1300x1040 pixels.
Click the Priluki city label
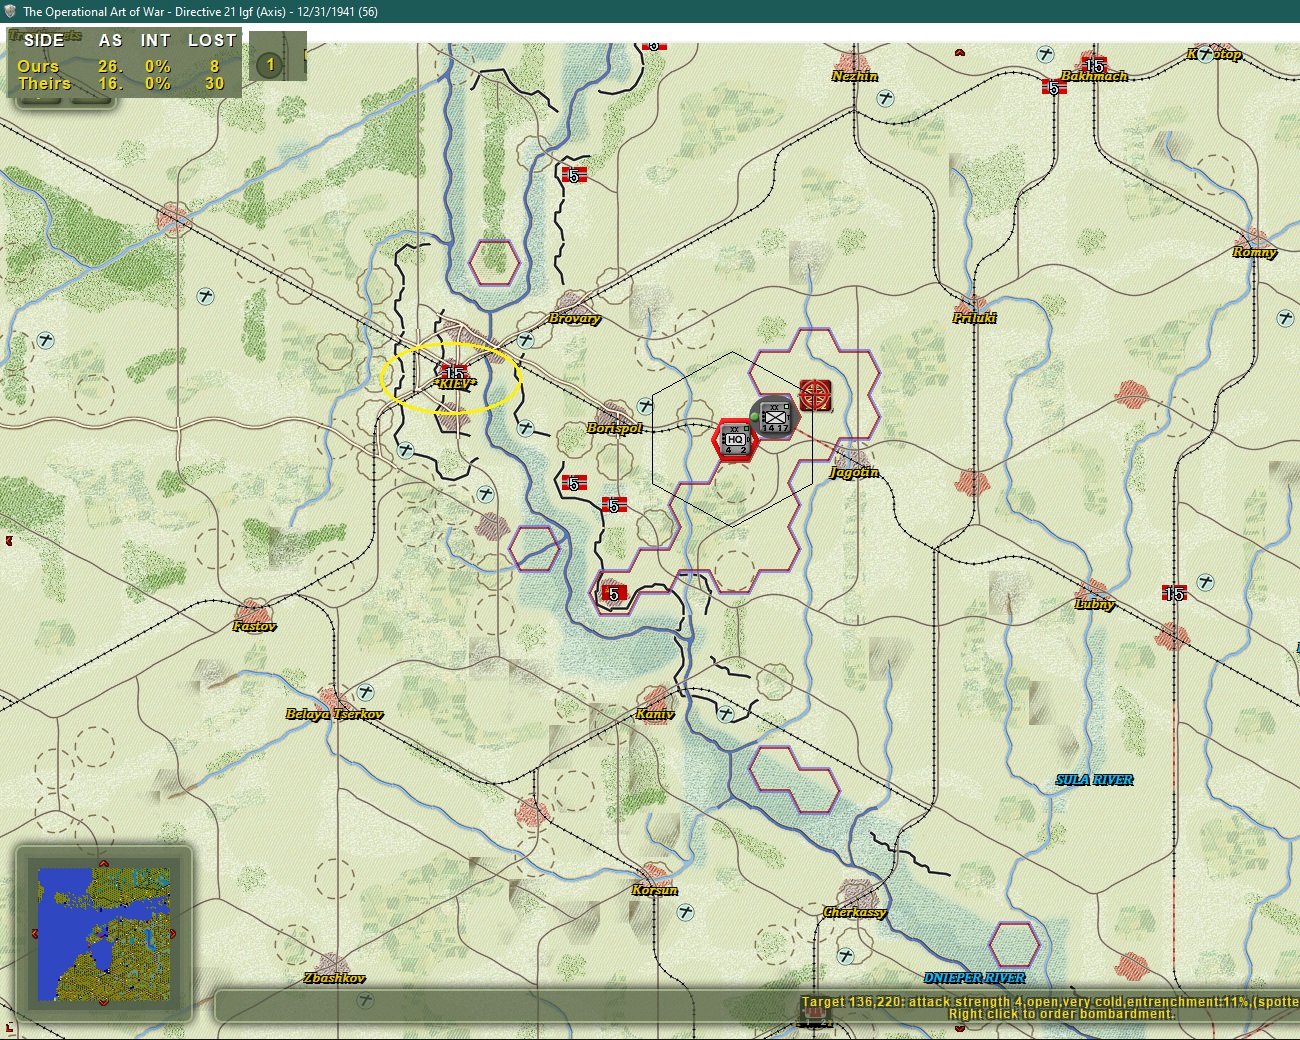click(974, 318)
